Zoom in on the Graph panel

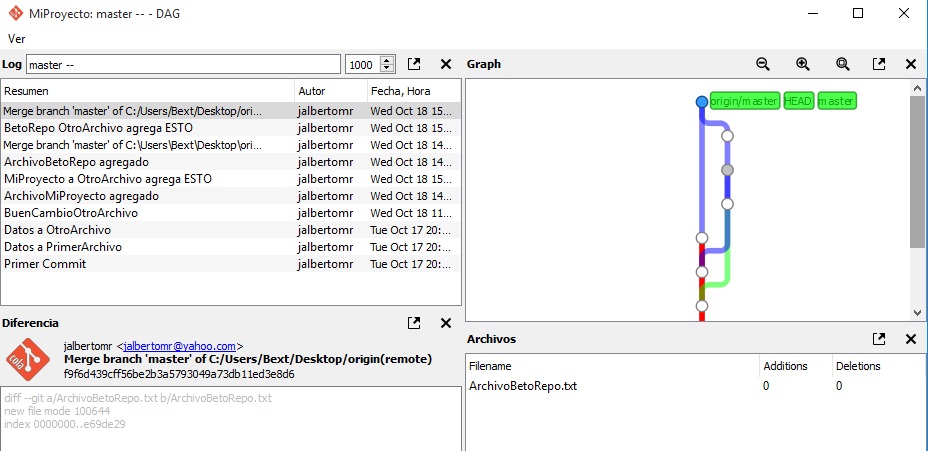tap(803, 64)
